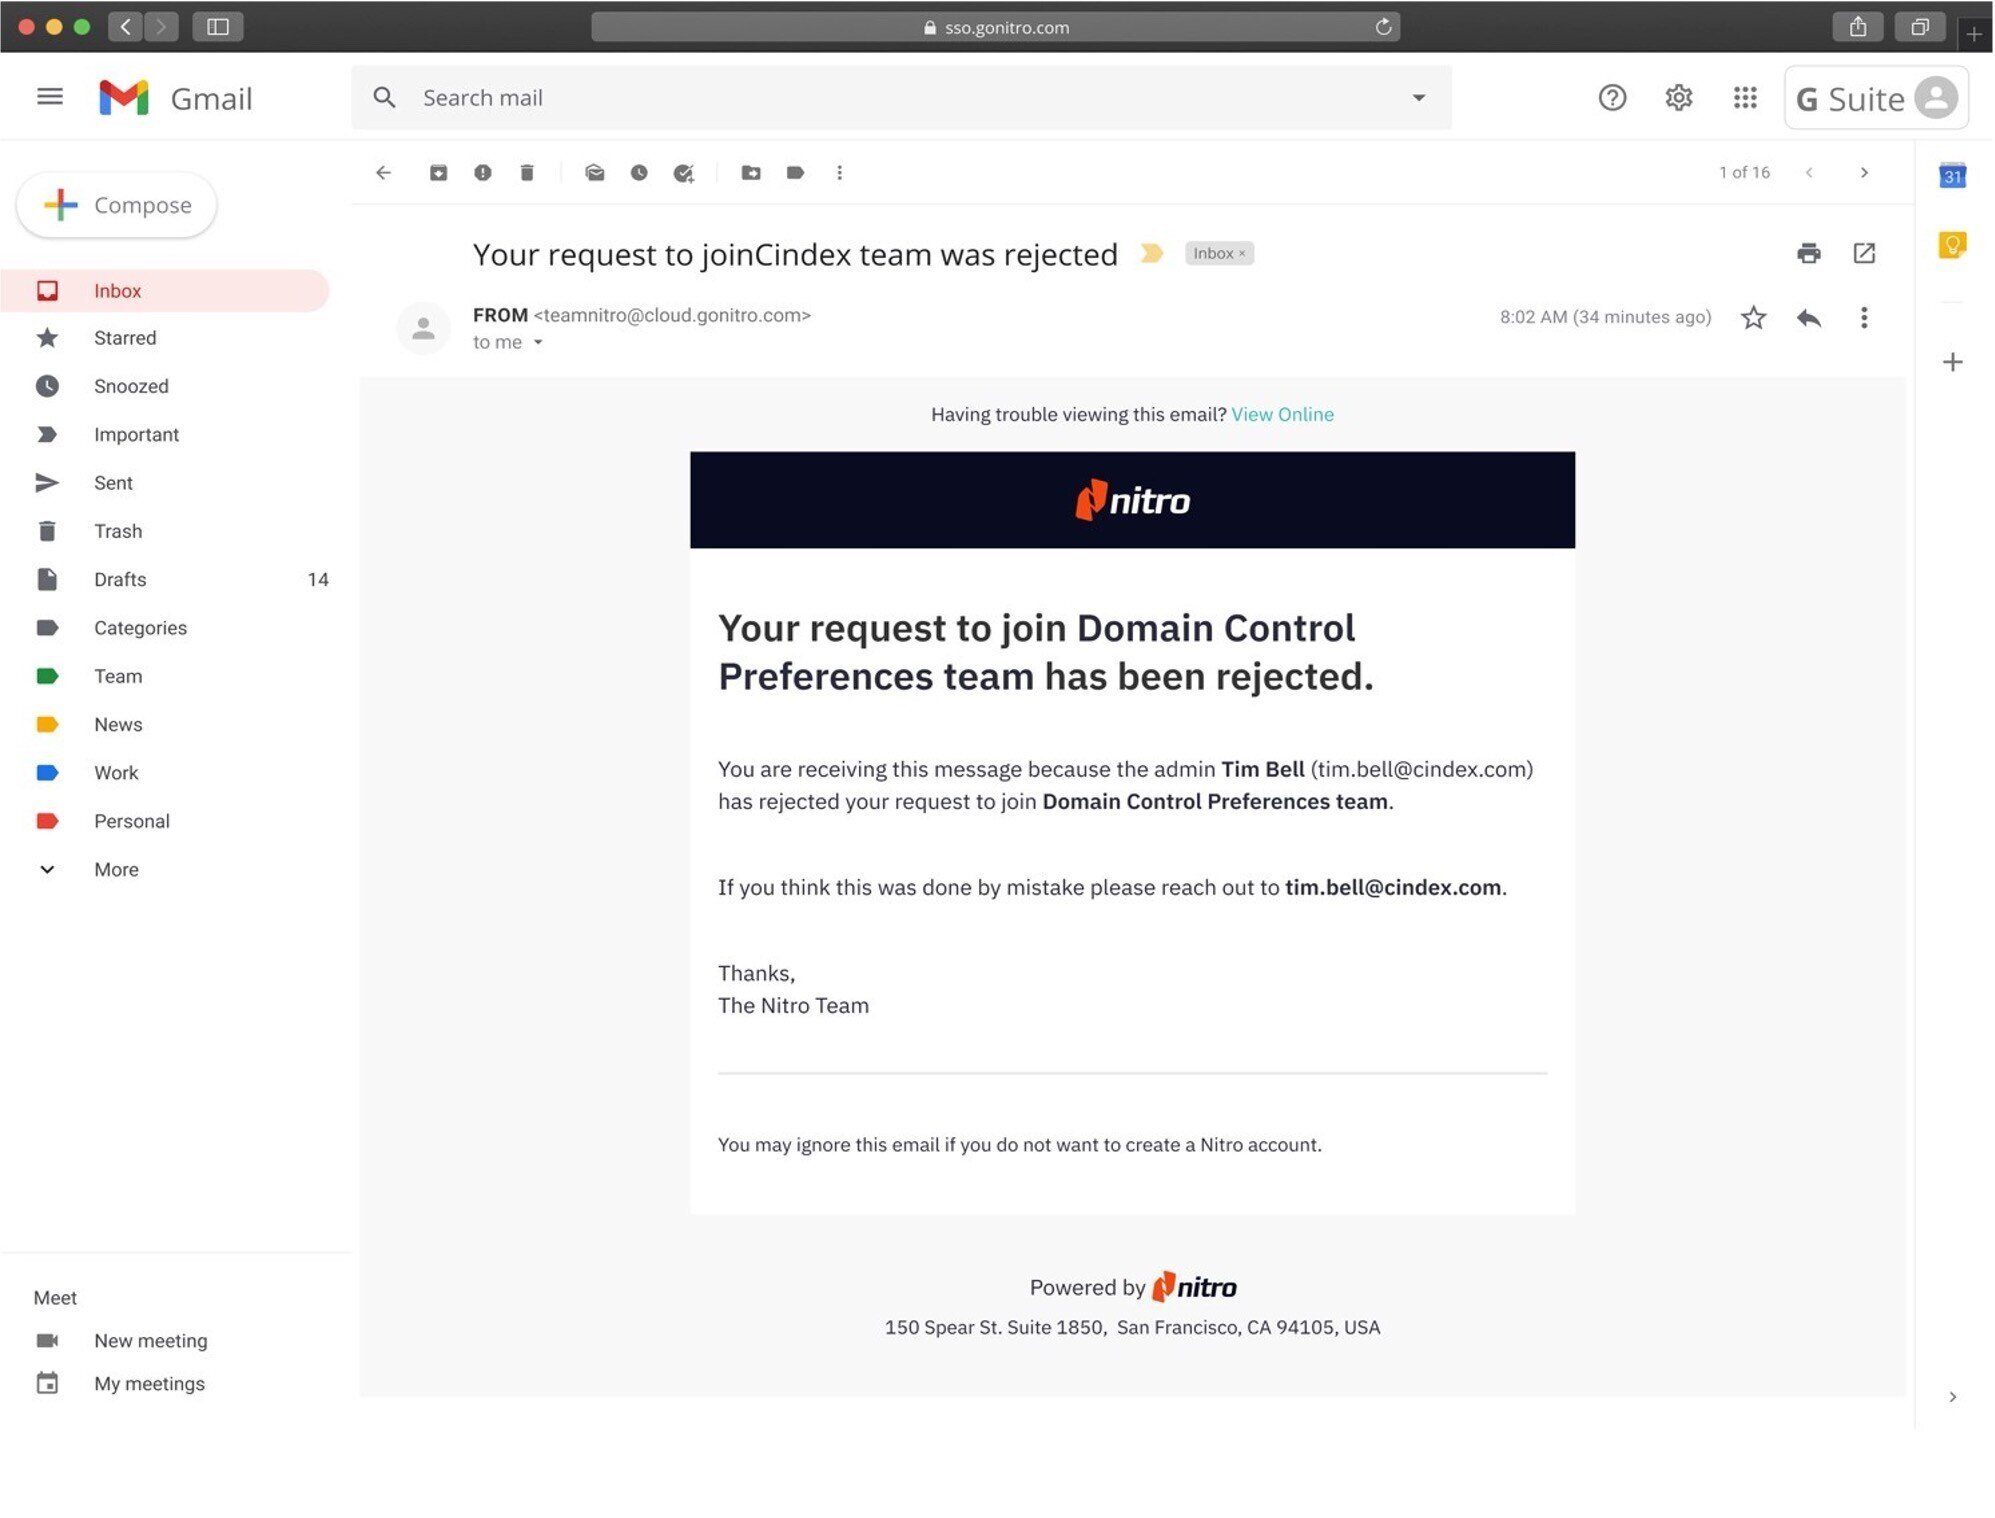This screenshot has width=1995, height=1518.
Task: Open search options dropdown arrow
Action: coord(1418,98)
